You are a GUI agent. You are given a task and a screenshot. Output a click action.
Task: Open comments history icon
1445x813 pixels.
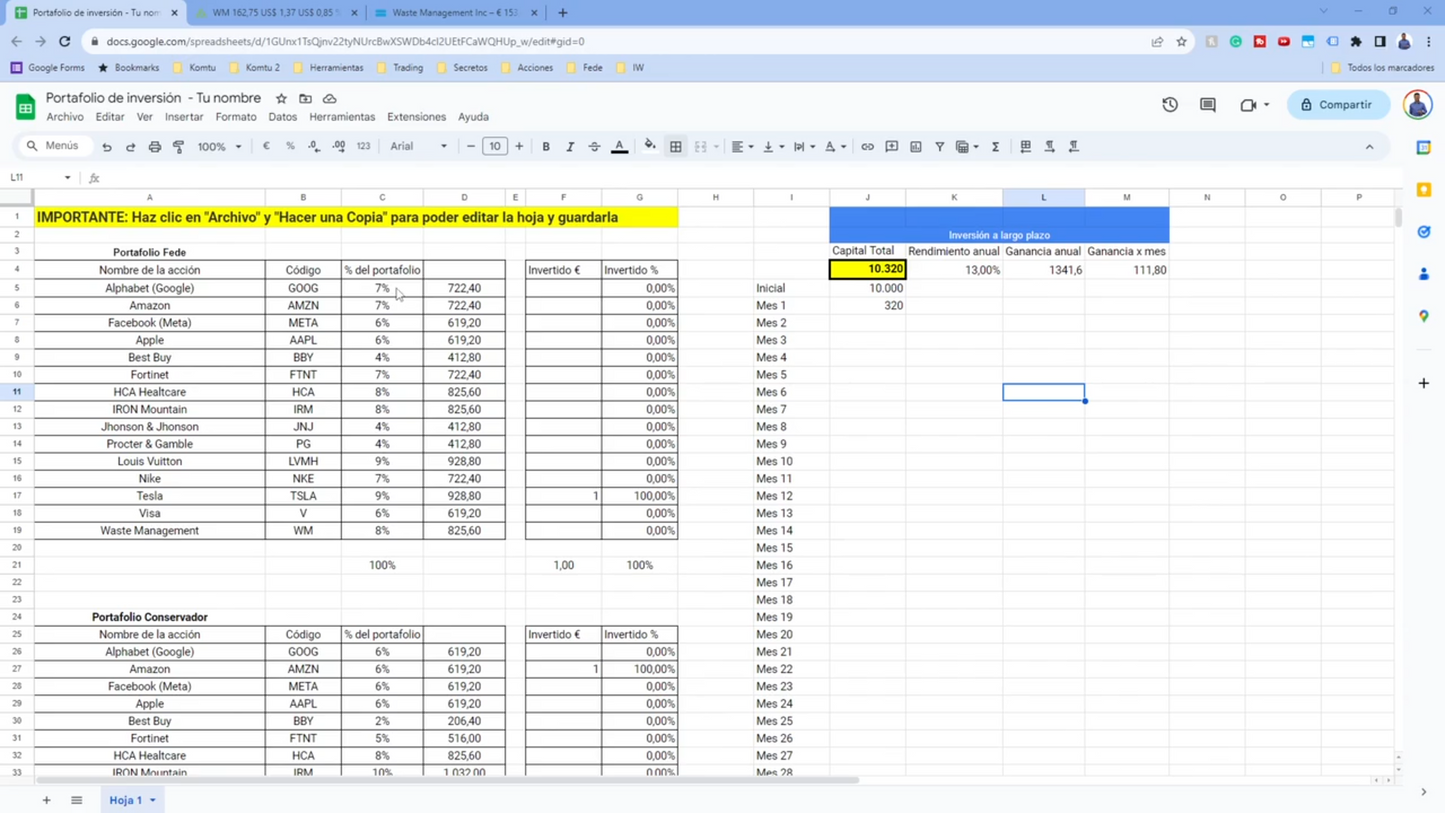(x=1208, y=104)
